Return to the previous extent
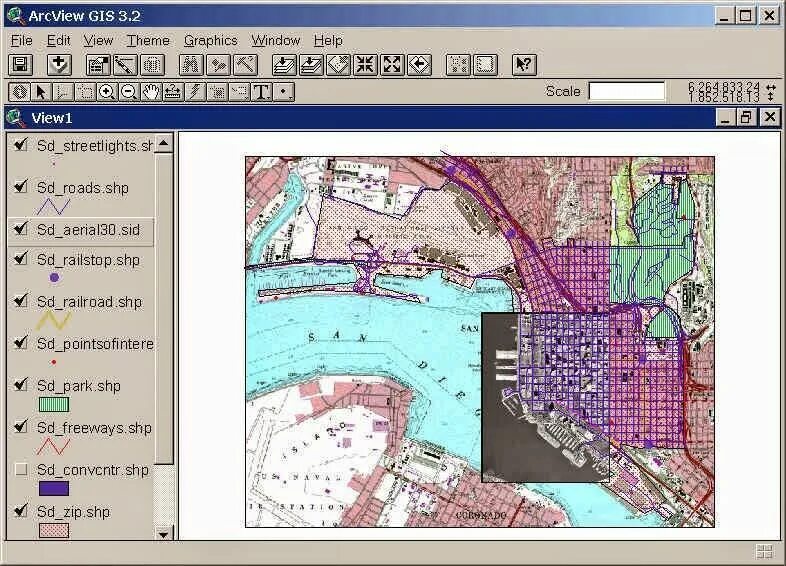Screen dimensions: 786x566 point(420,65)
